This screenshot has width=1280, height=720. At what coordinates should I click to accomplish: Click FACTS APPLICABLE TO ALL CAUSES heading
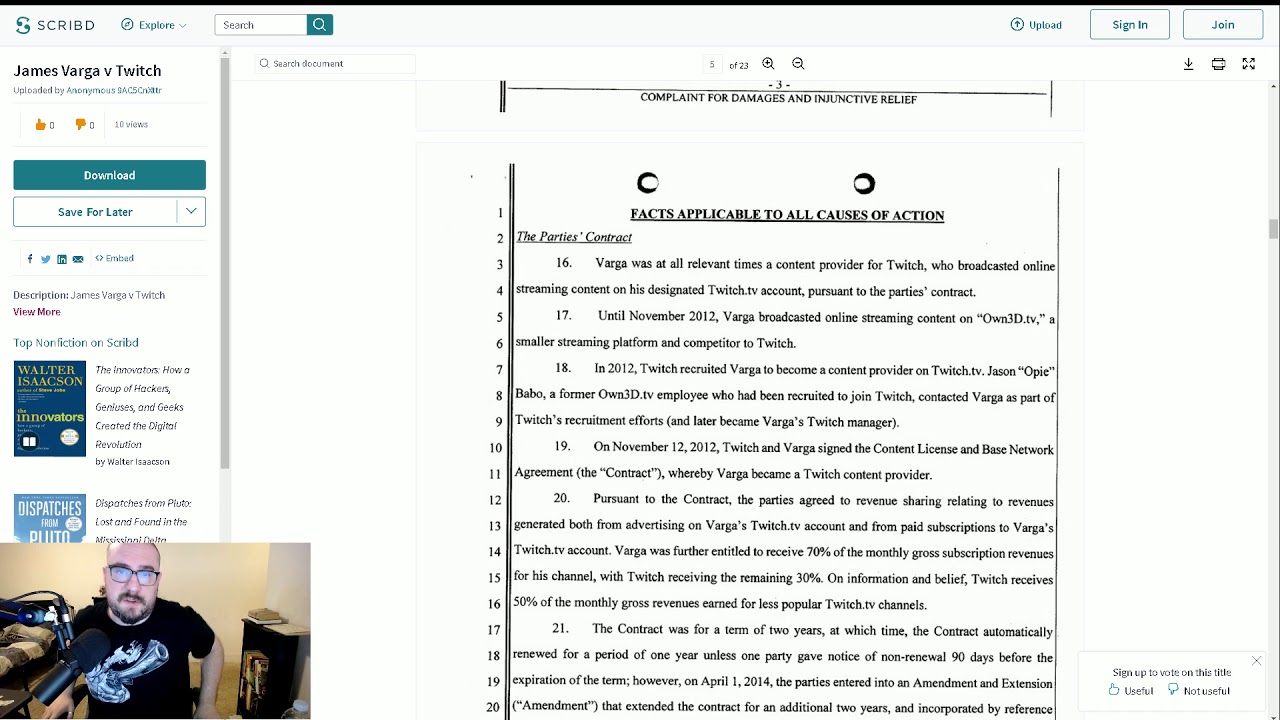[x=787, y=215]
